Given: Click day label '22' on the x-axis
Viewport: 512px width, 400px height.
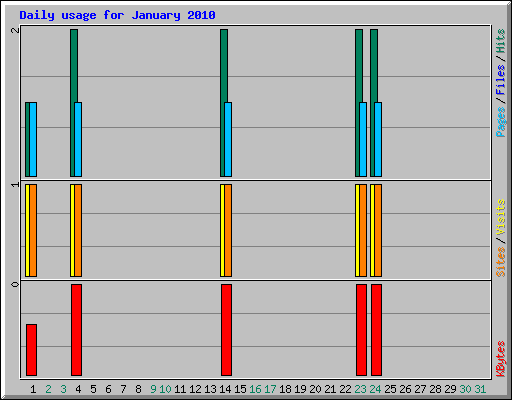Looking at the screenshot, I should 345,389.
